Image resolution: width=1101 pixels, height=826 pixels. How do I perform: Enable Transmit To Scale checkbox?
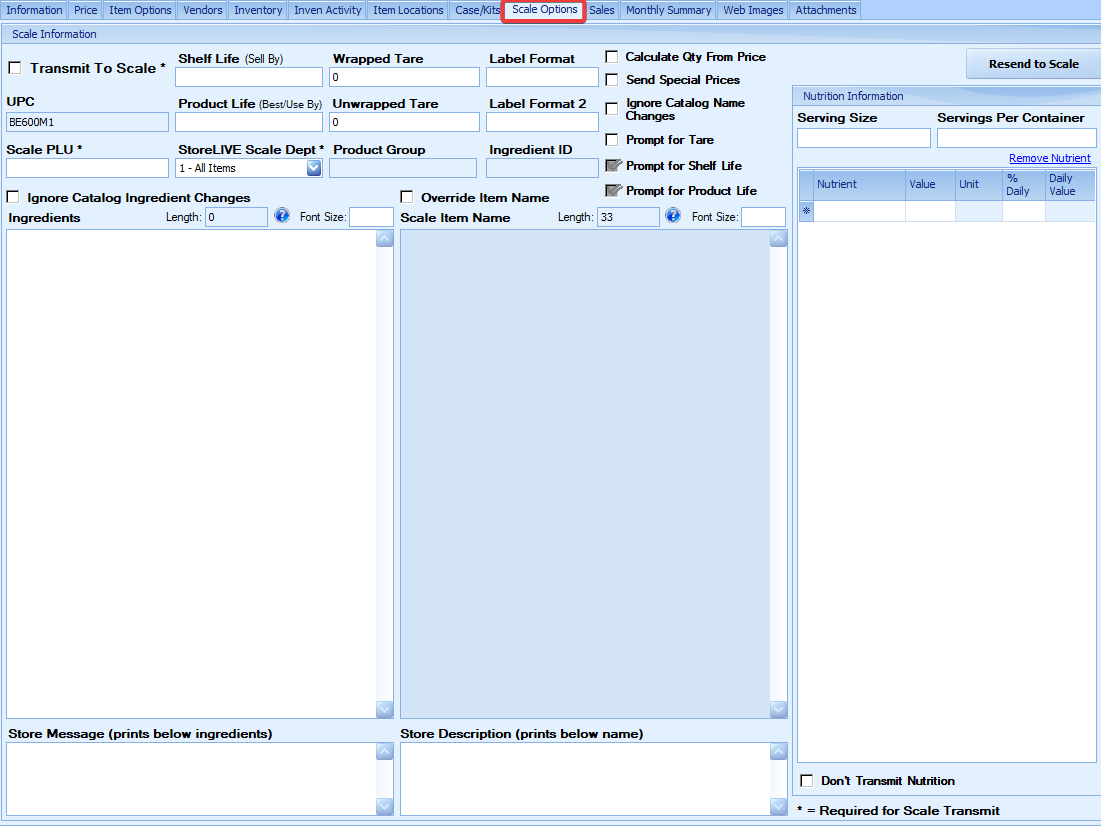pyautogui.click(x=15, y=68)
